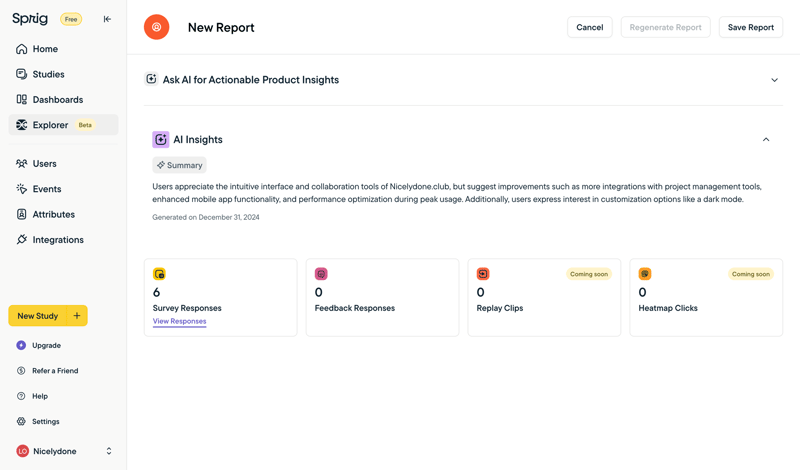Click the Beta badge next to Explorer
This screenshot has height=470, width=800.
85,125
